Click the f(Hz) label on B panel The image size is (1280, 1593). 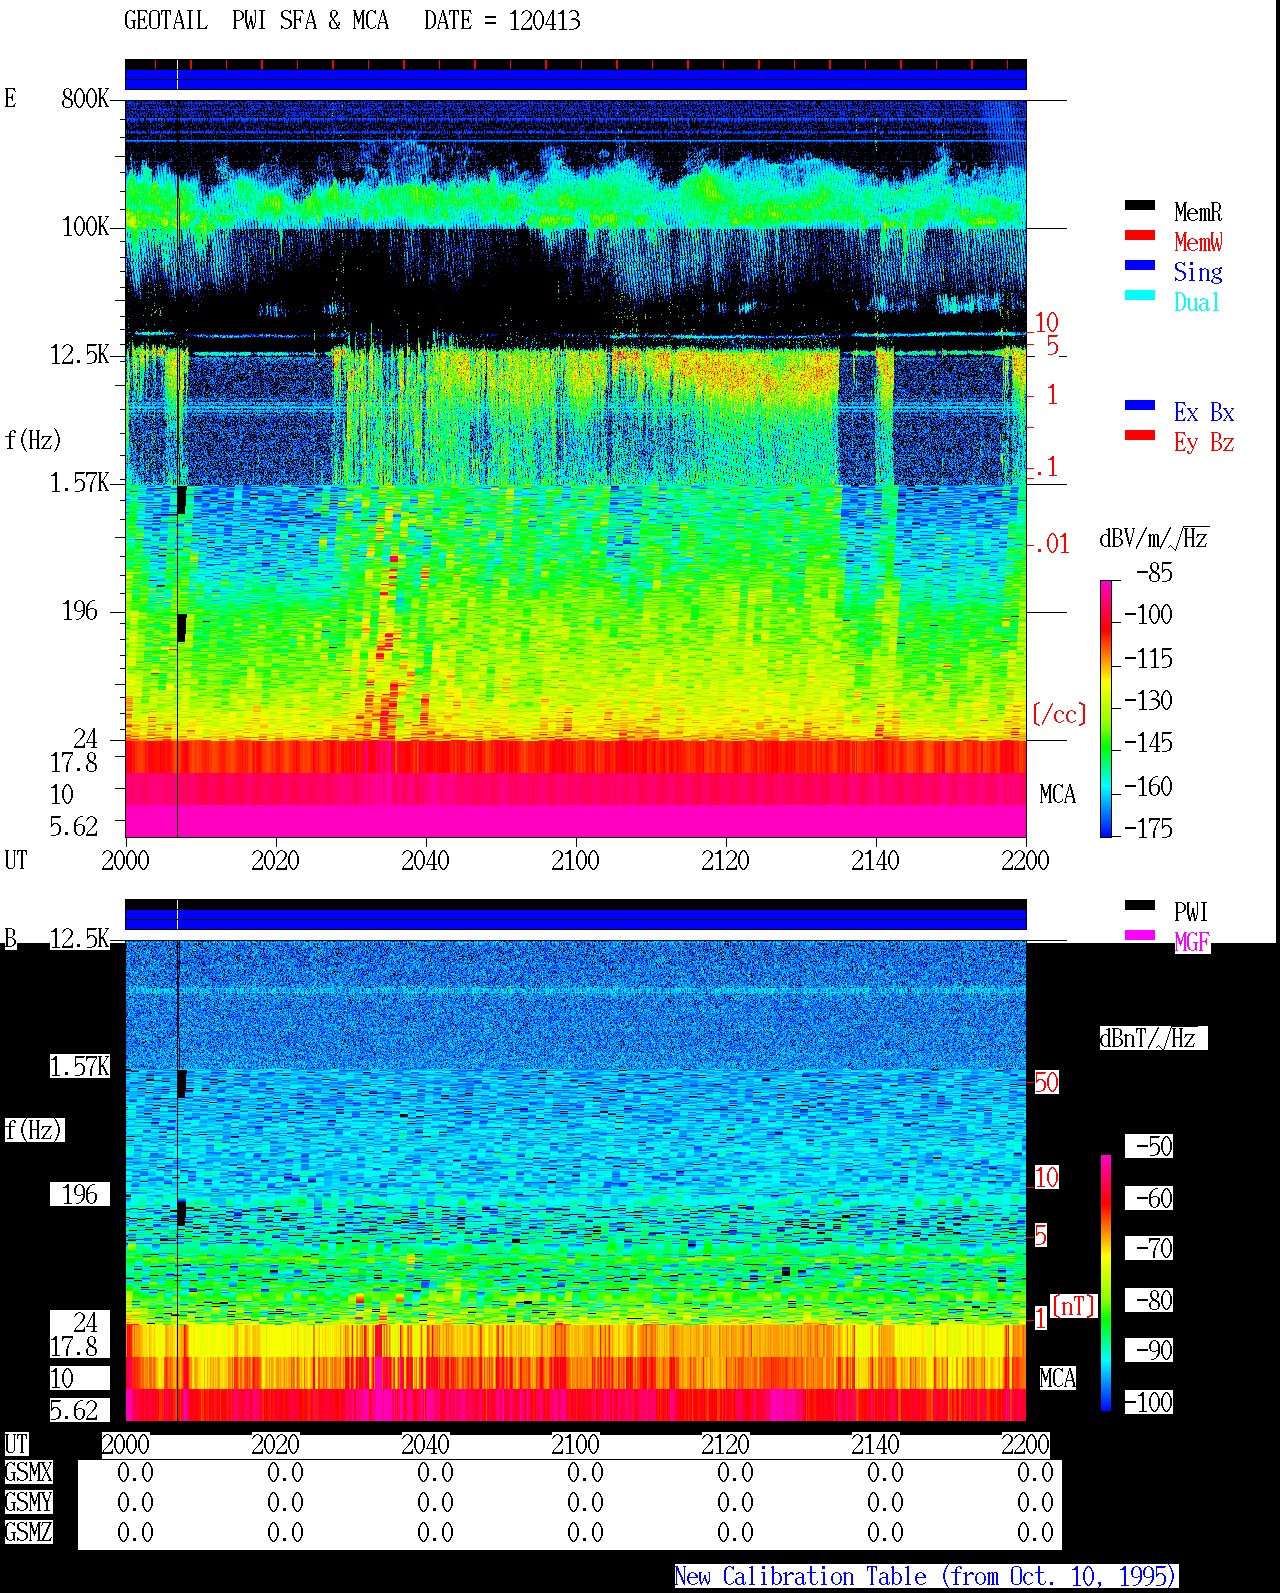click(x=33, y=1130)
